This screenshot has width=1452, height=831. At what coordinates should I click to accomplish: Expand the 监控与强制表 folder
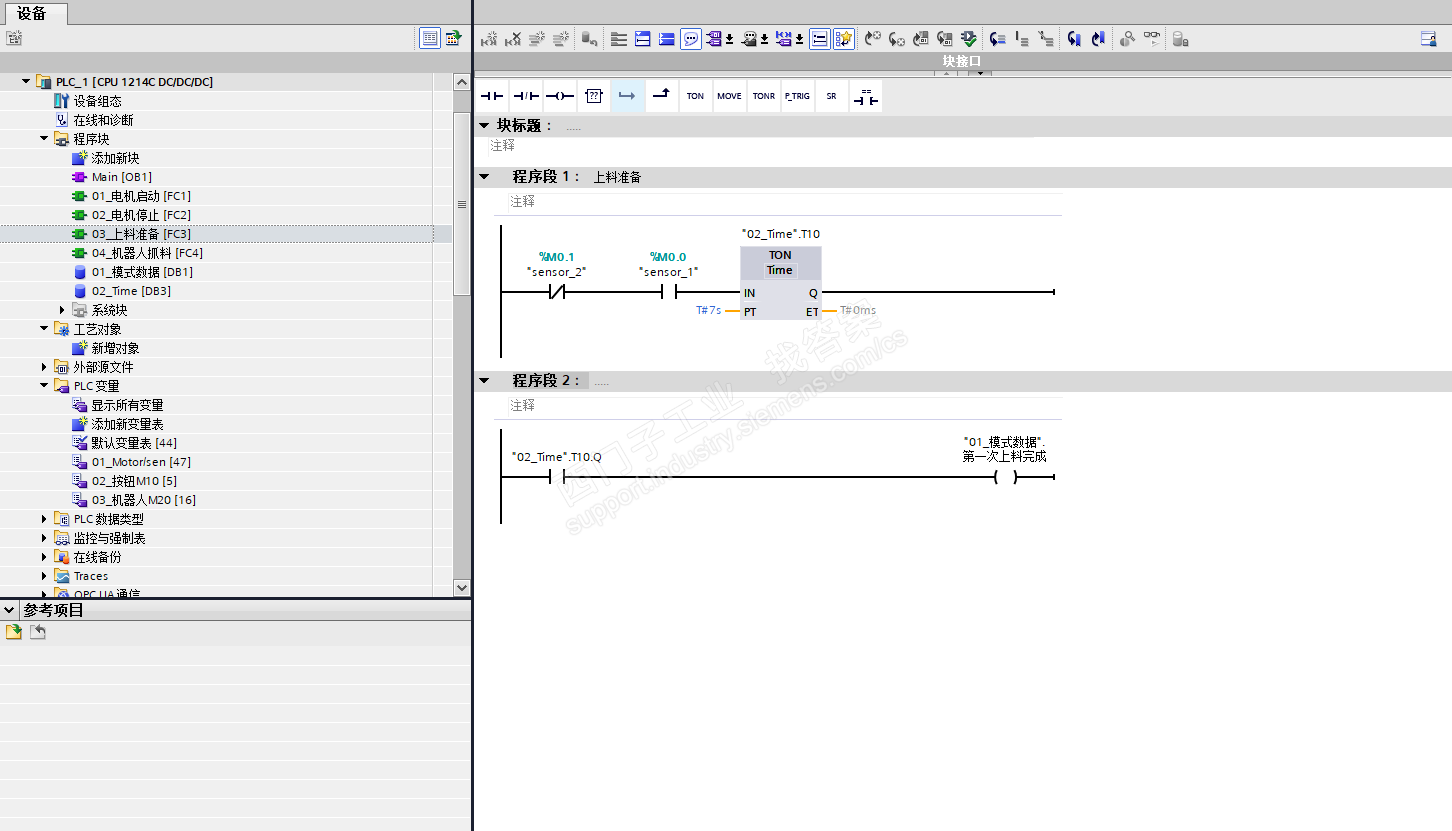point(44,538)
